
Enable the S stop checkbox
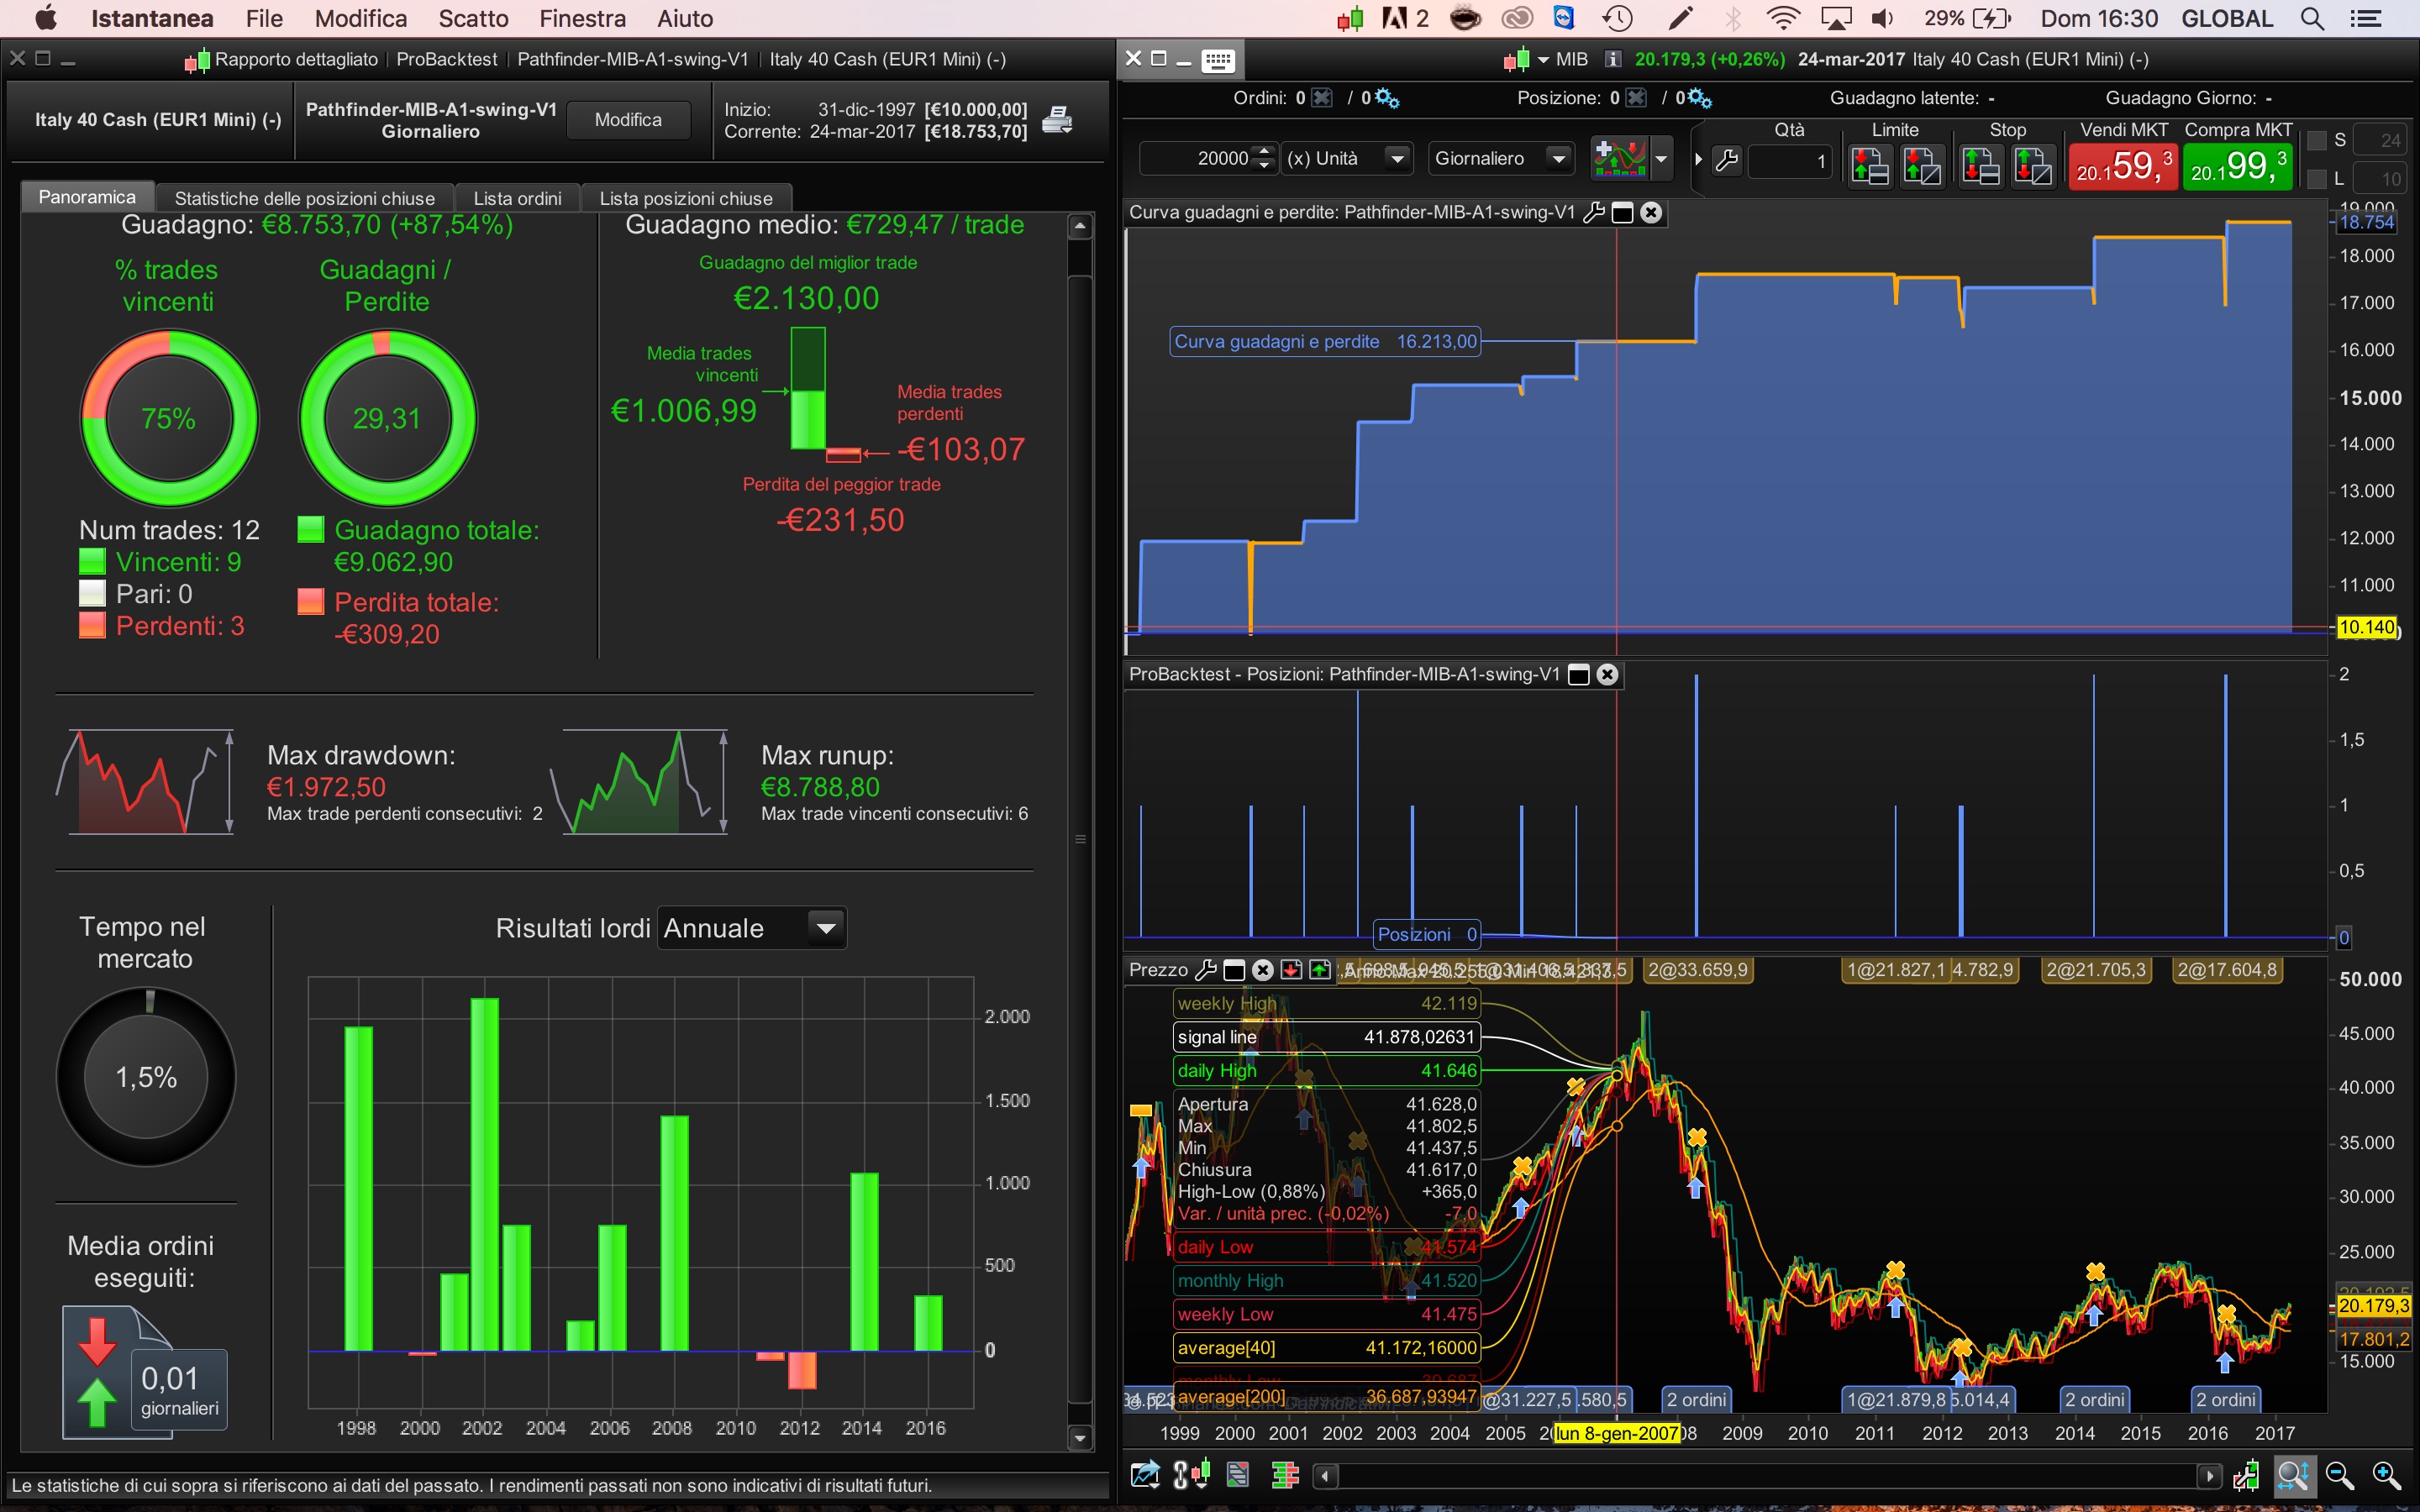pos(2317,140)
